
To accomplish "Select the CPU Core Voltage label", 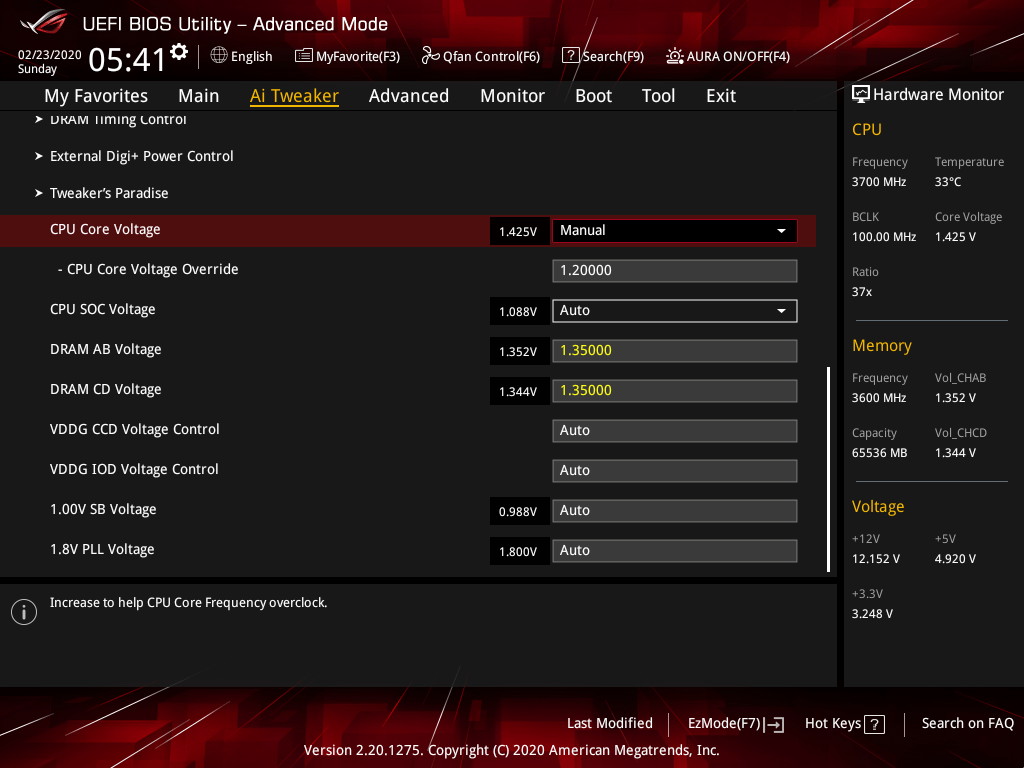I will [x=105, y=230].
